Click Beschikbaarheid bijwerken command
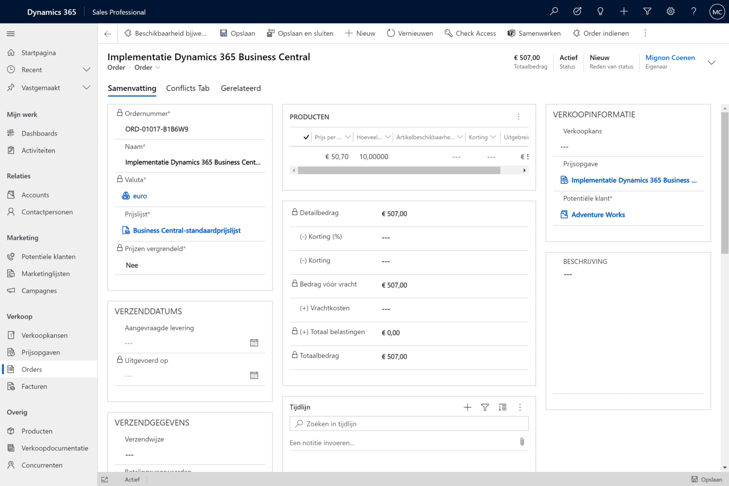 click(166, 33)
